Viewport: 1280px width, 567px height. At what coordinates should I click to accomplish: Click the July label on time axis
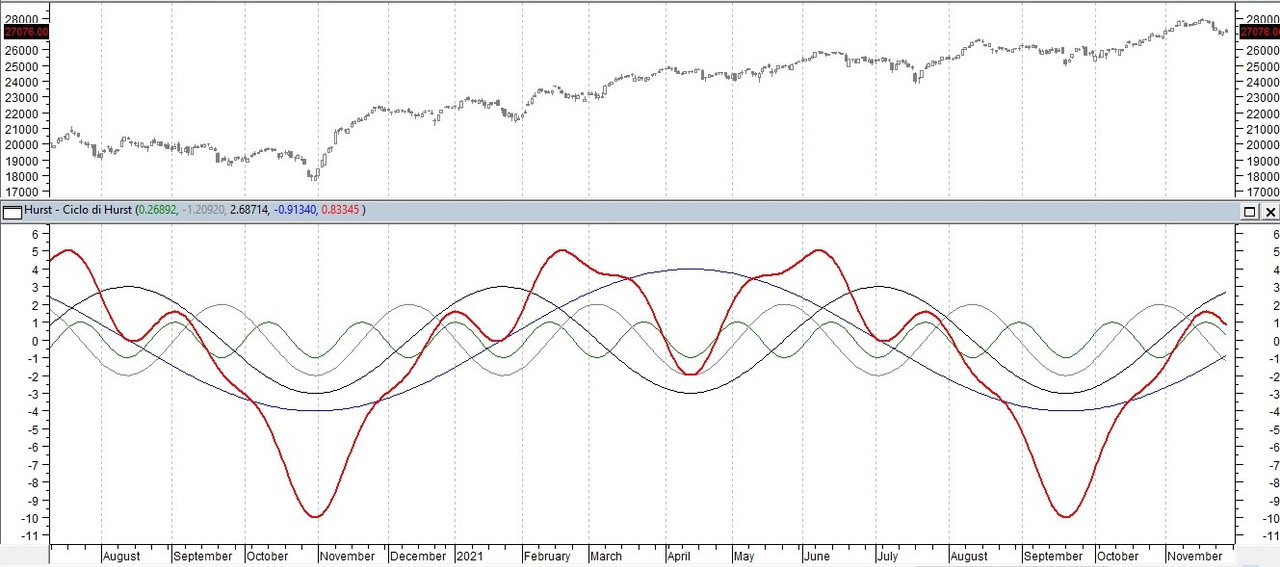pos(887,556)
